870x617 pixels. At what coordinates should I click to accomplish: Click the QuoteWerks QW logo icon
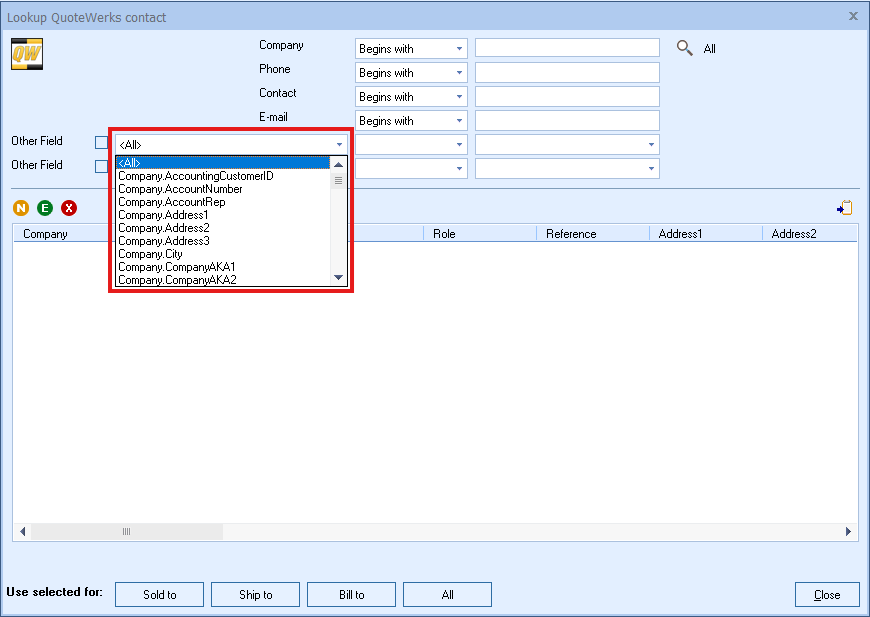(27, 54)
